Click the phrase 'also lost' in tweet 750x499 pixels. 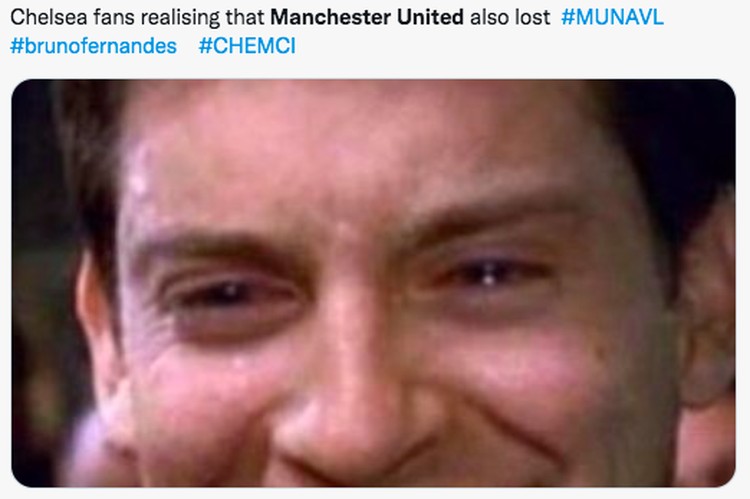(510, 17)
